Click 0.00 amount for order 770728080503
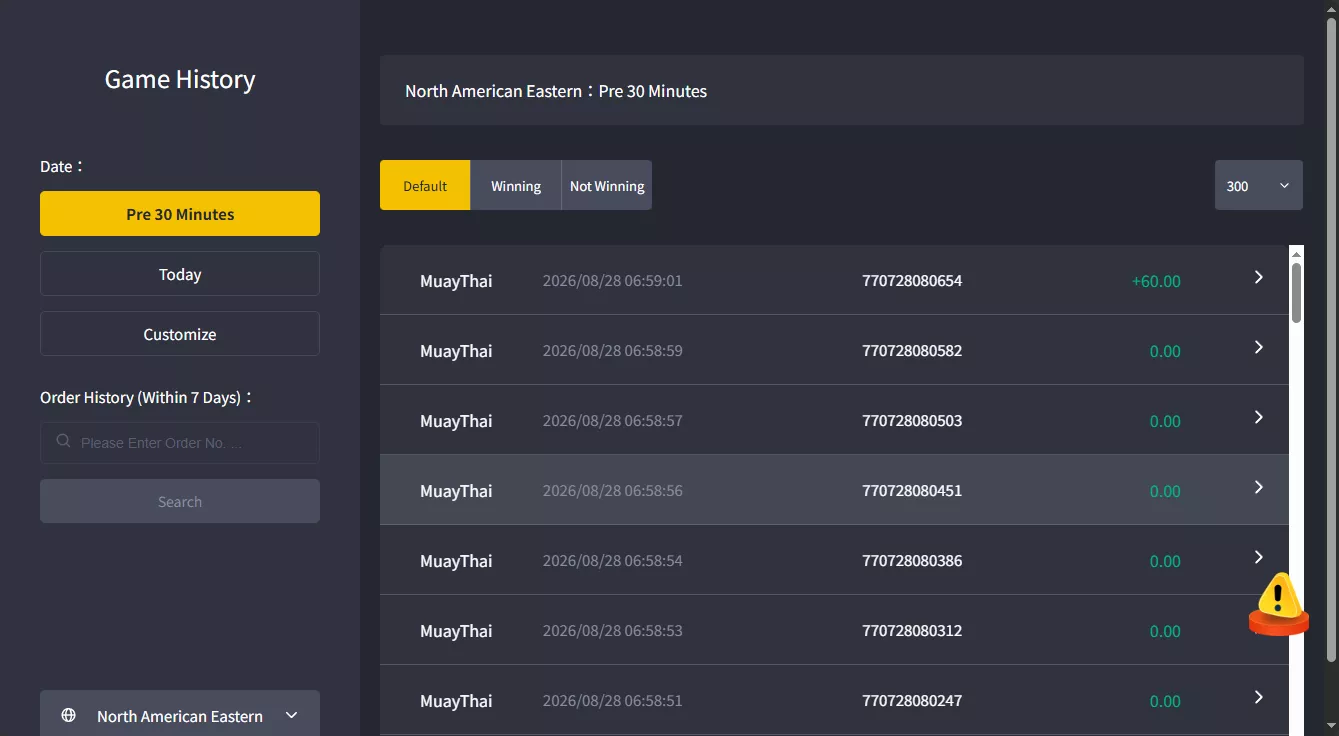Viewport: 1339px width, 736px height. [1165, 421]
